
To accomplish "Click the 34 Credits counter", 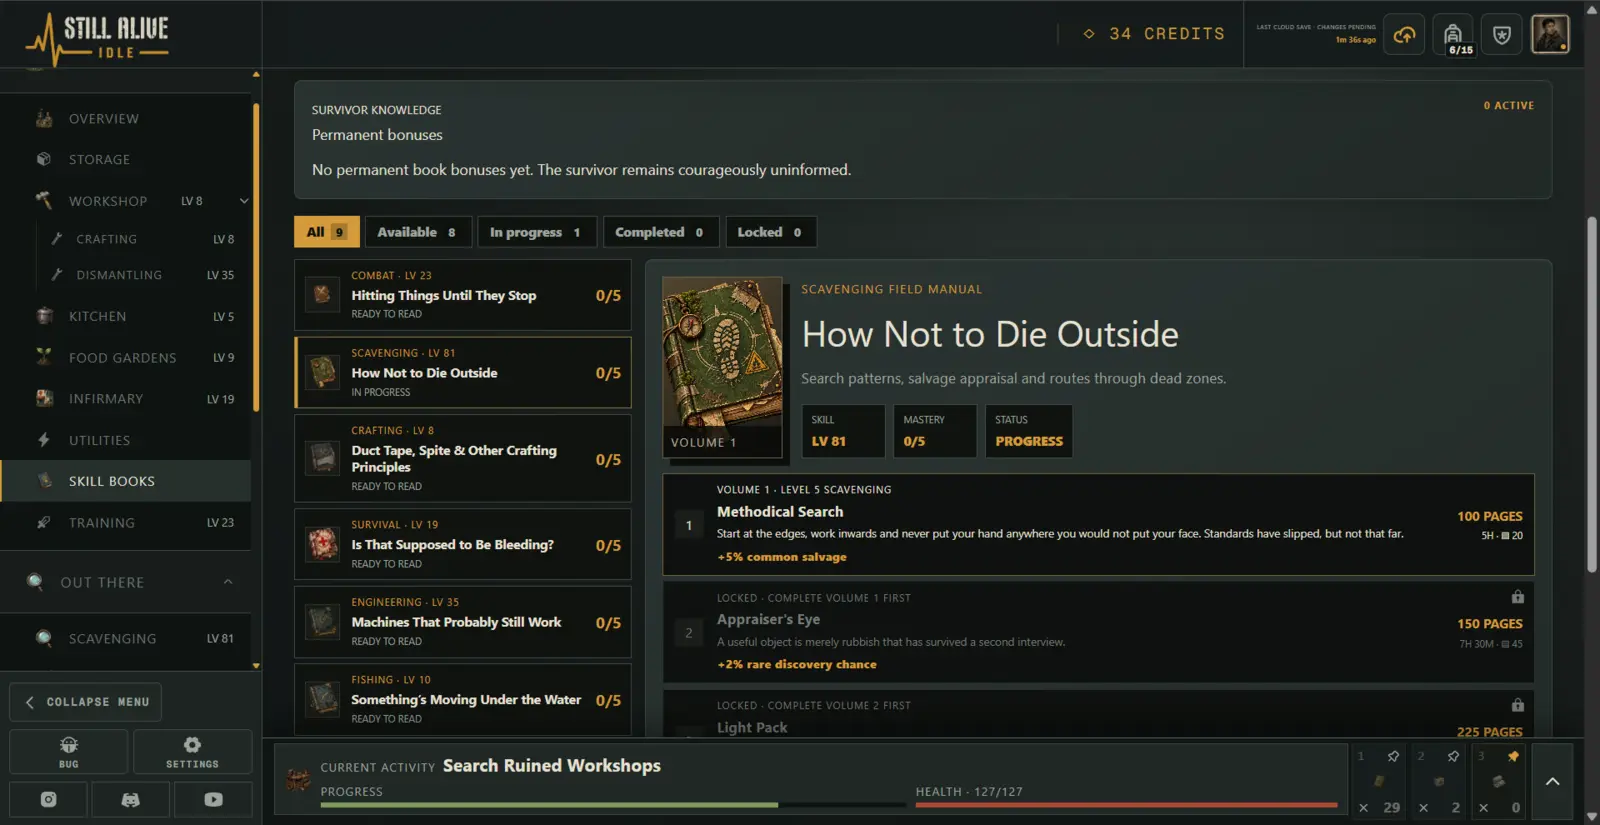I will point(1154,34).
